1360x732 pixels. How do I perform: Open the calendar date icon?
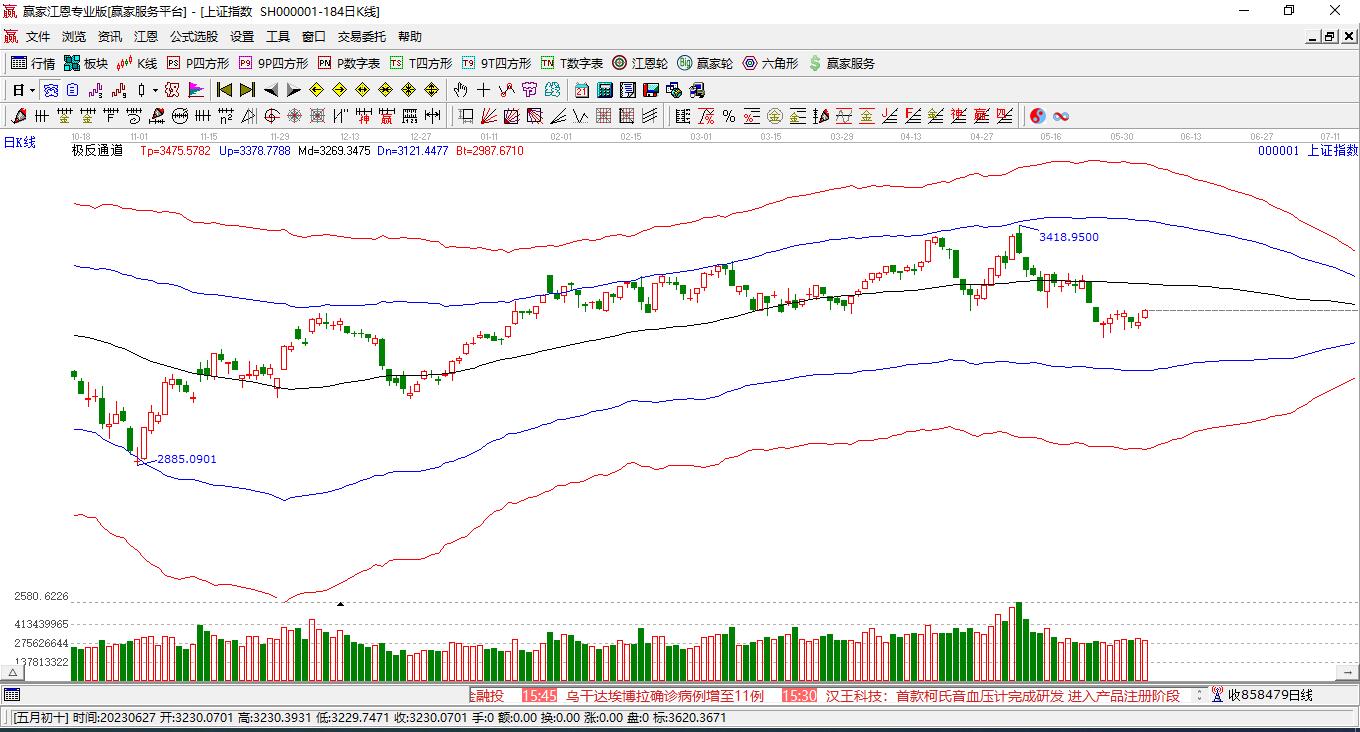click(581, 90)
